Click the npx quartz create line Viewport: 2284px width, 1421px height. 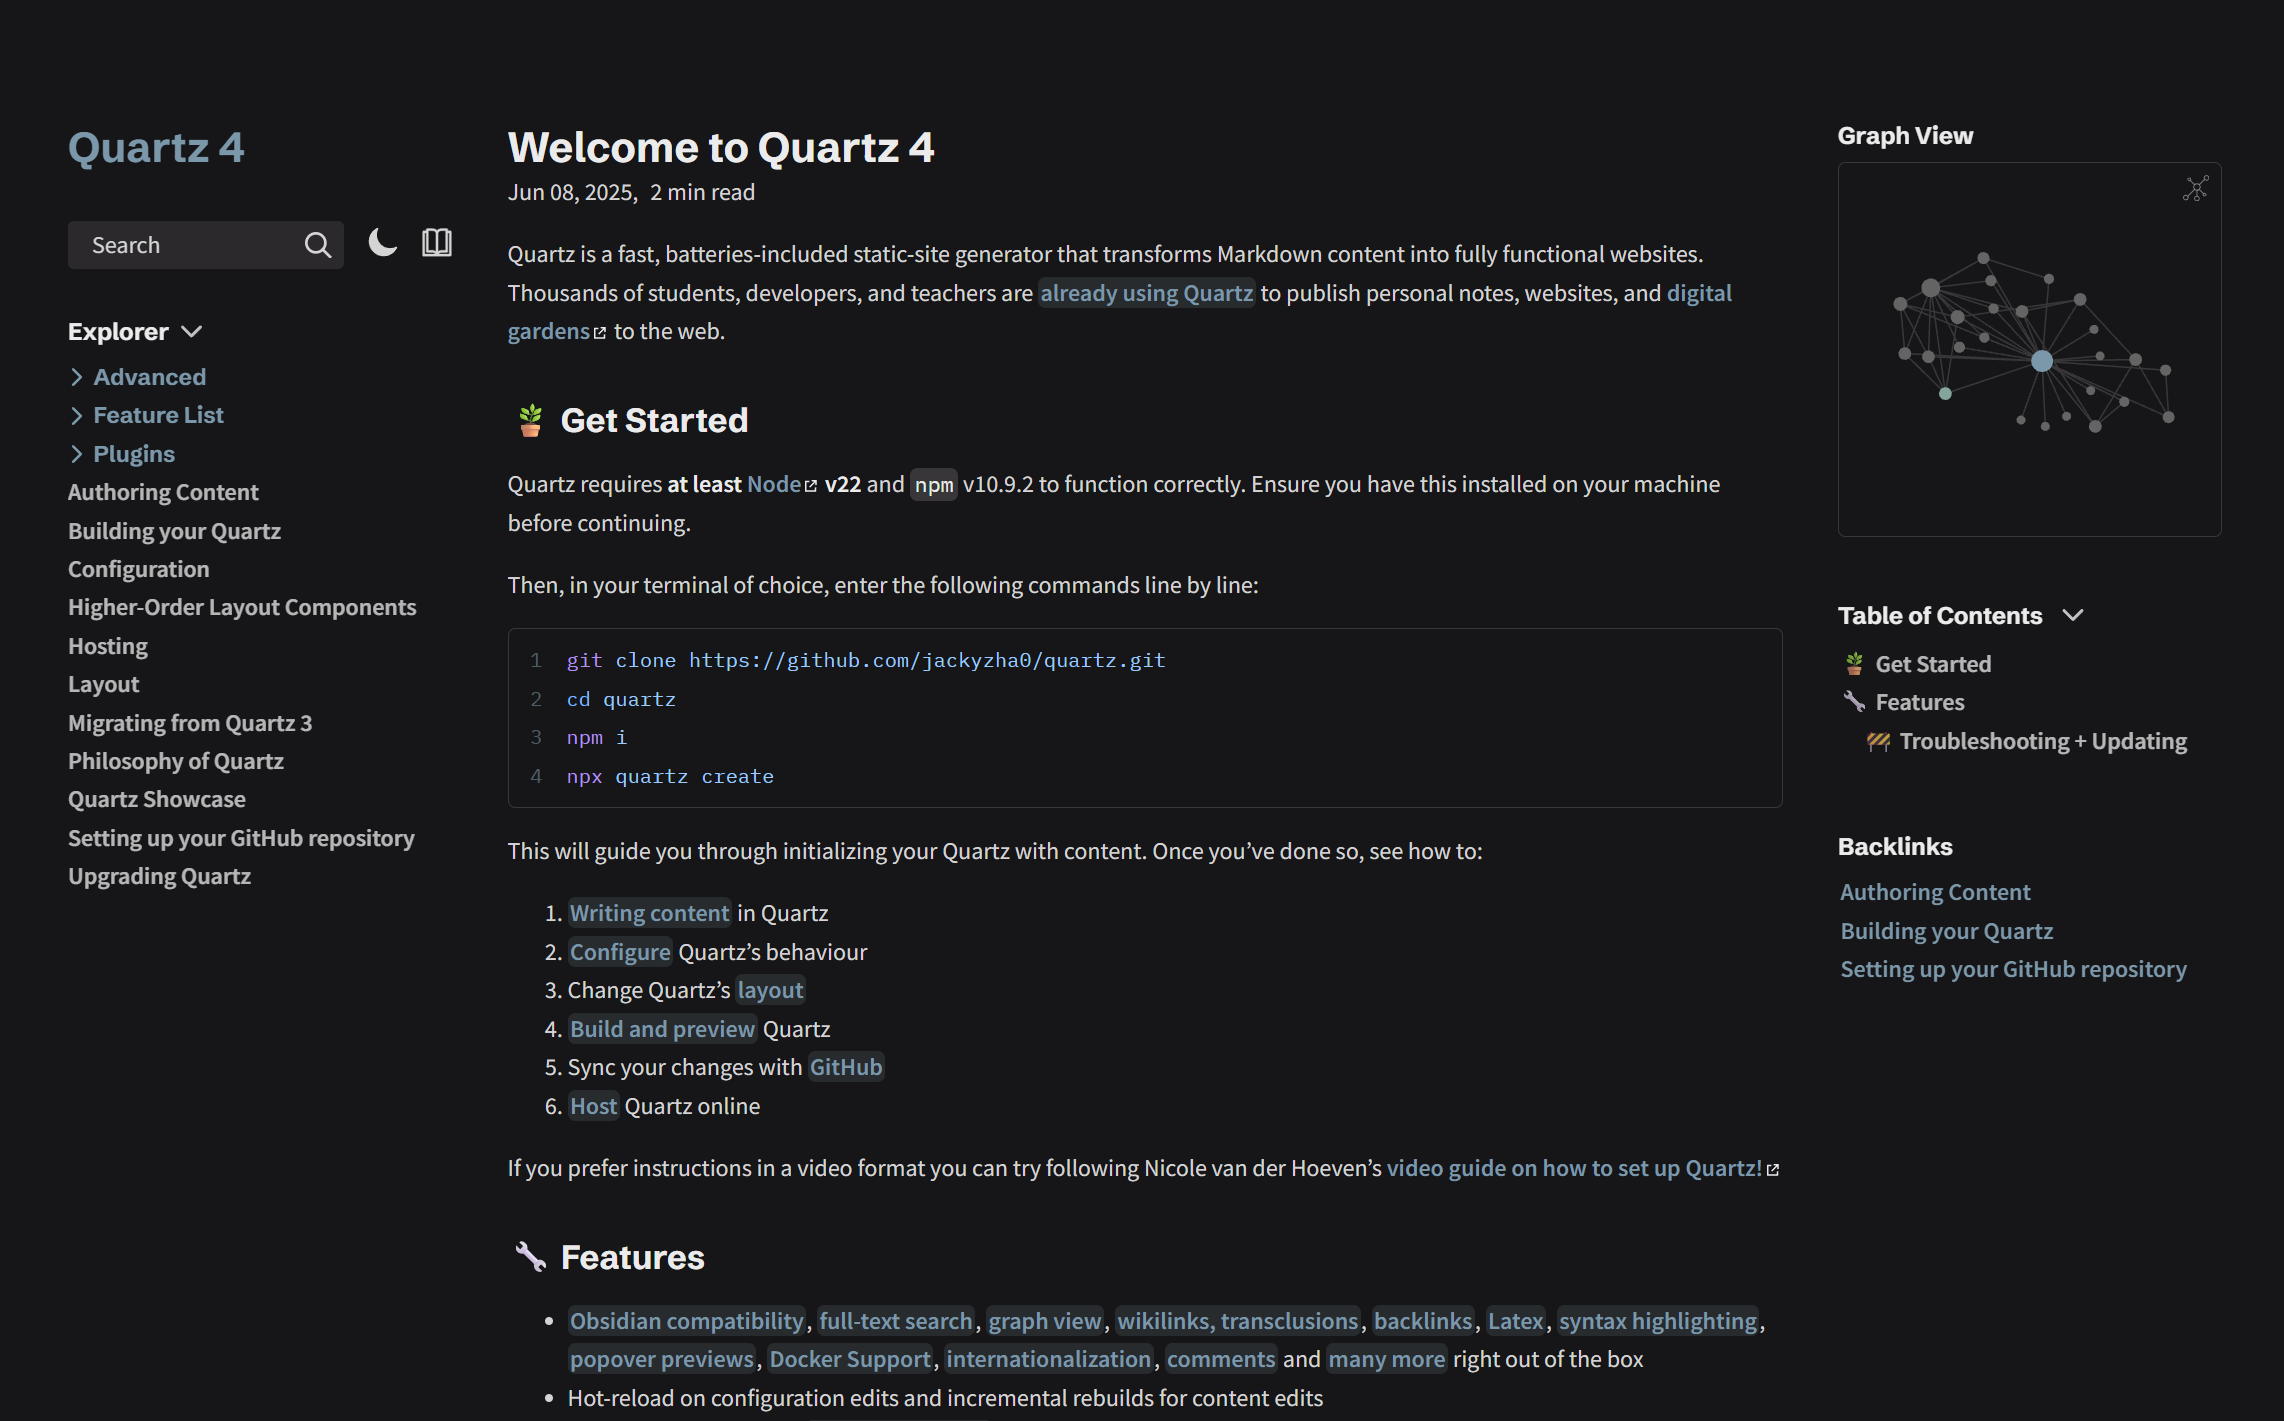coord(670,776)
